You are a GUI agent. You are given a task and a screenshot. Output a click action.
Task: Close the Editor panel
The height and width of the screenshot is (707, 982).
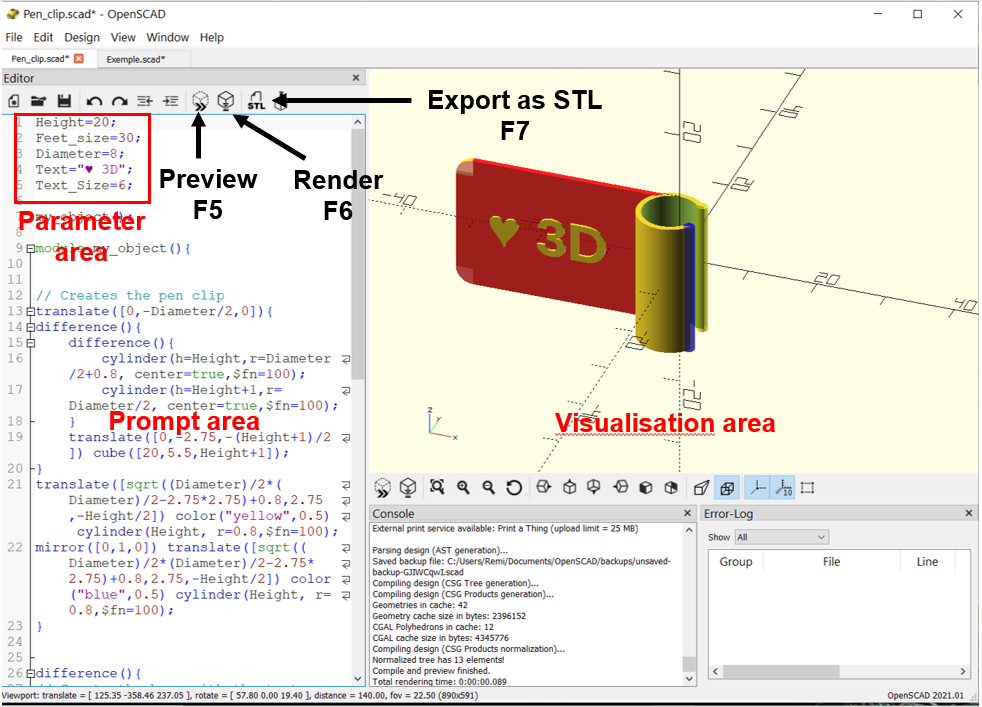pos(356,78)
